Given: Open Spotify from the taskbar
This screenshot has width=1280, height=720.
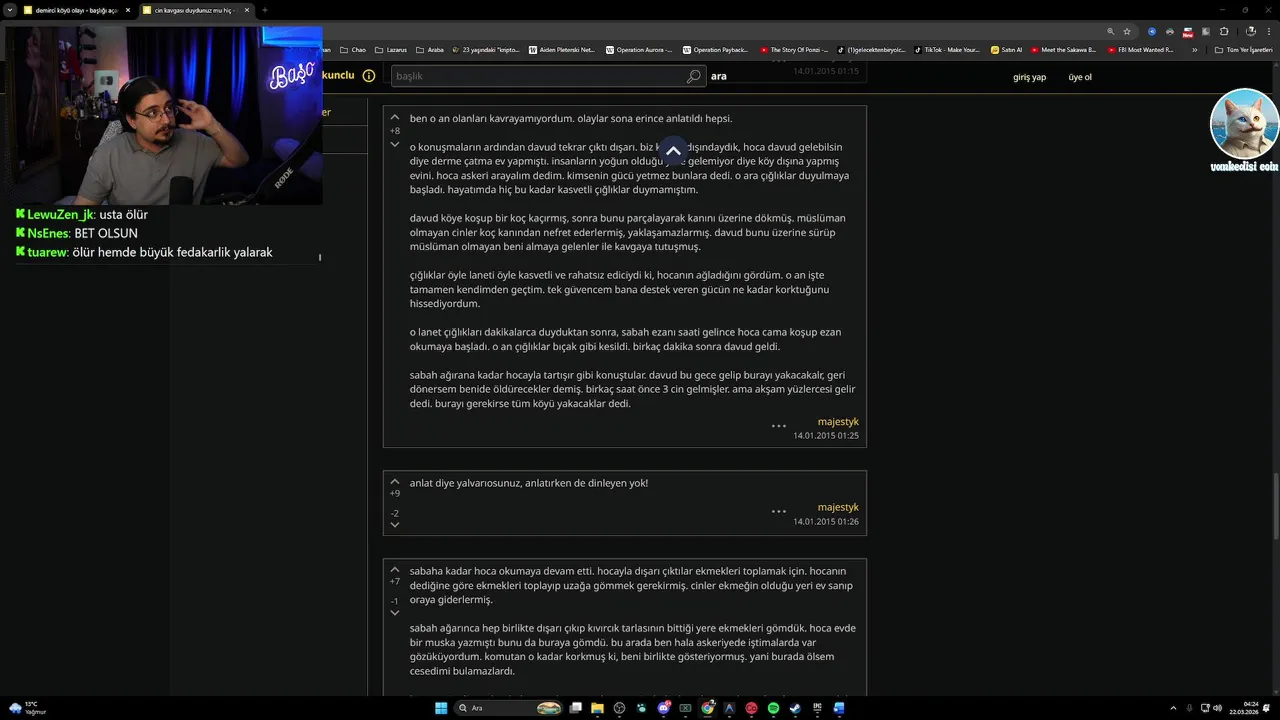Looking at the screenshot, I should point(773,708).
